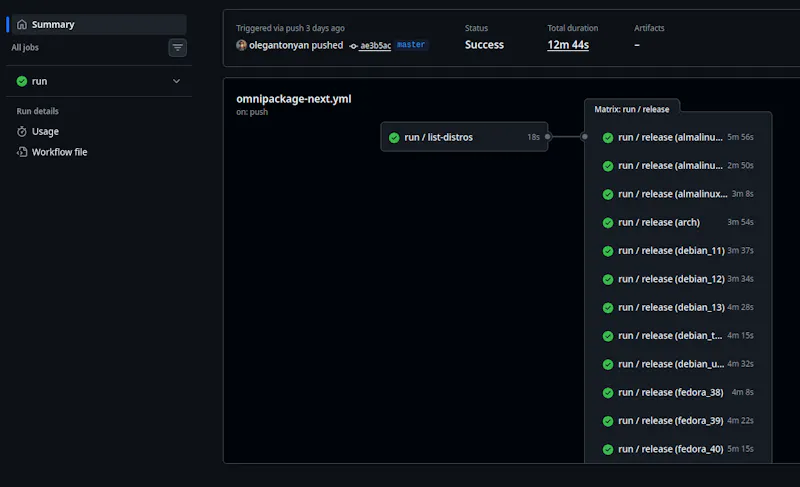This screenshot has height=487, width=800.
Task: Open the All jobs filter button
Action: [177, 47]
